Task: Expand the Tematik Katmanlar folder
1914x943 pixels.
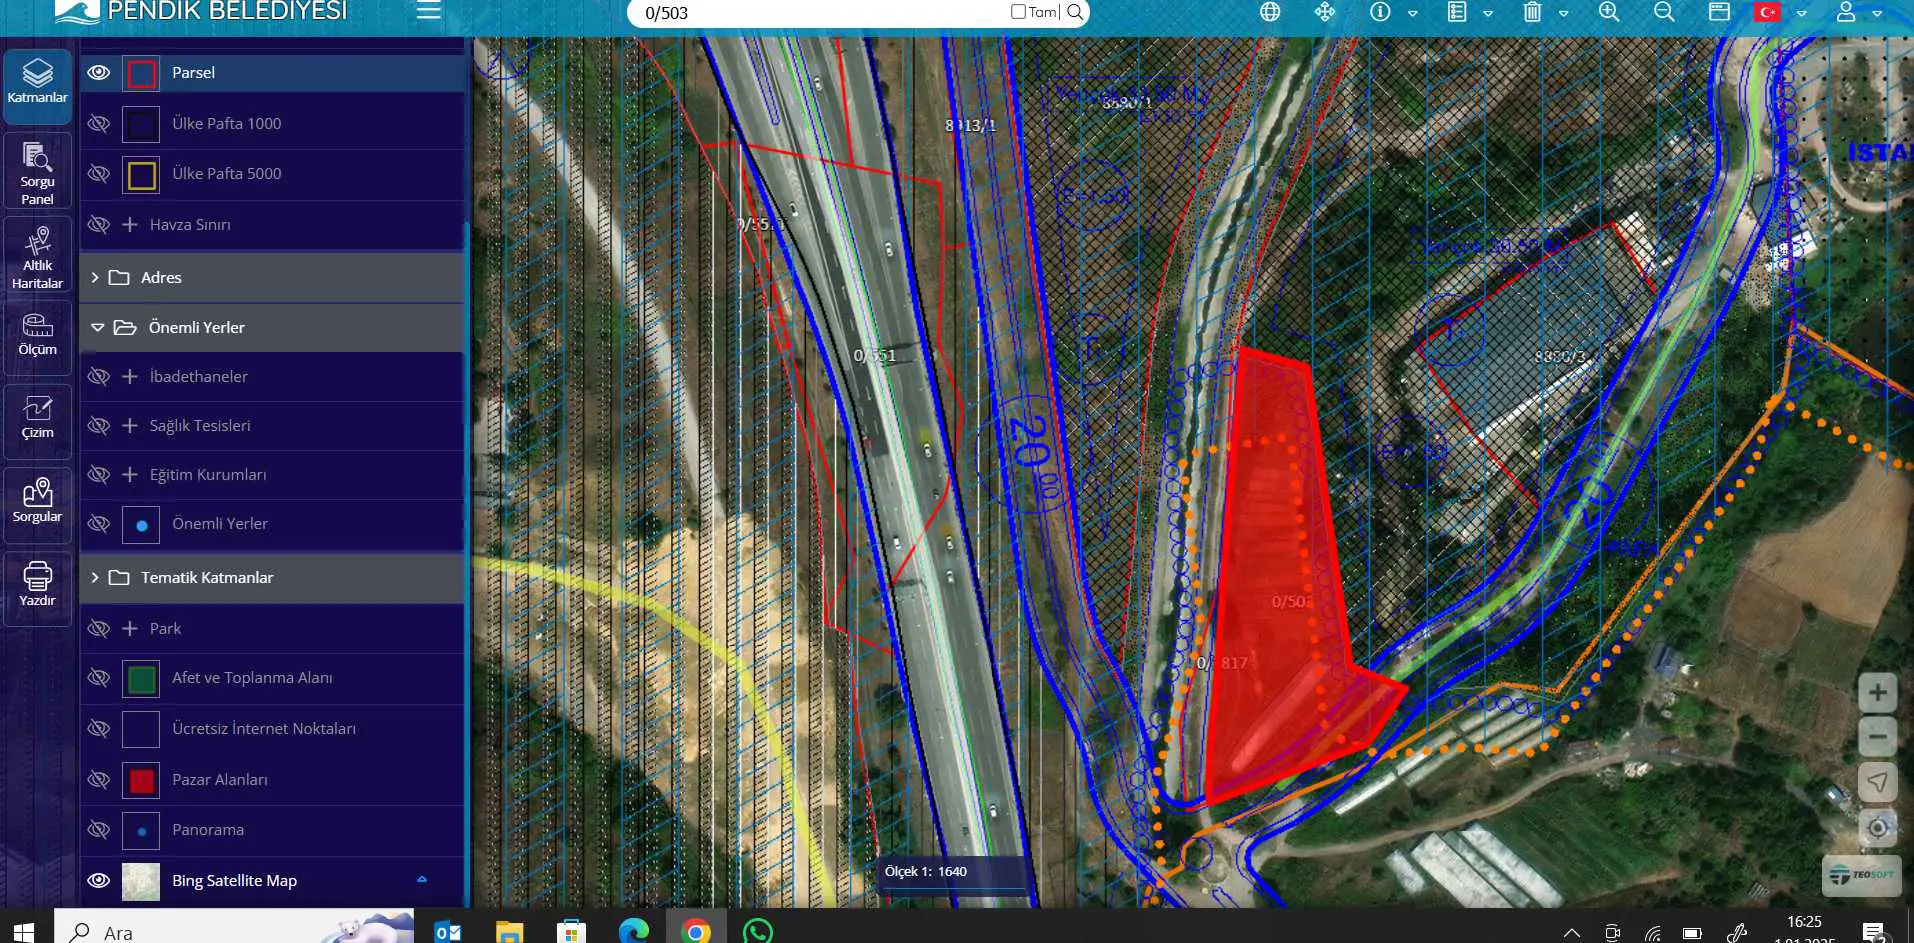Action: click(x=95, y=577)
